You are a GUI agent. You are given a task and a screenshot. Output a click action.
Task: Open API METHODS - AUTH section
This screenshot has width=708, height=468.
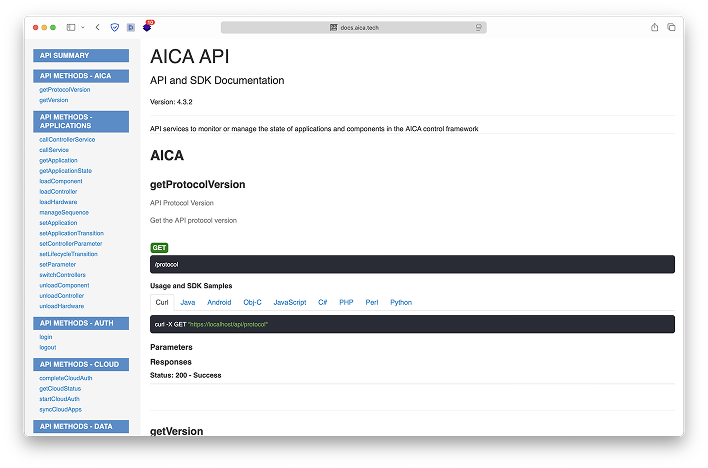pos(81,323)
